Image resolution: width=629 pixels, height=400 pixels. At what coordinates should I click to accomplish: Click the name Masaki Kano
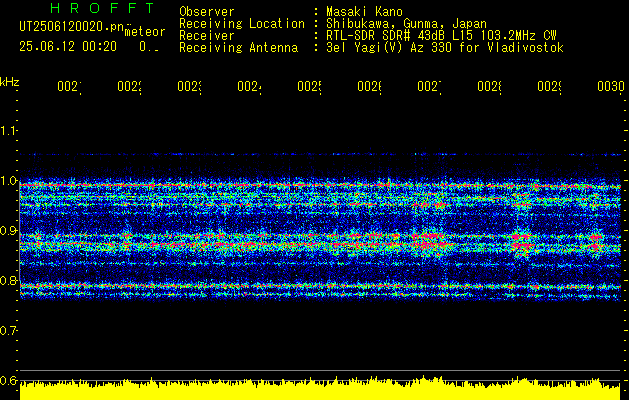click(364, 12)
